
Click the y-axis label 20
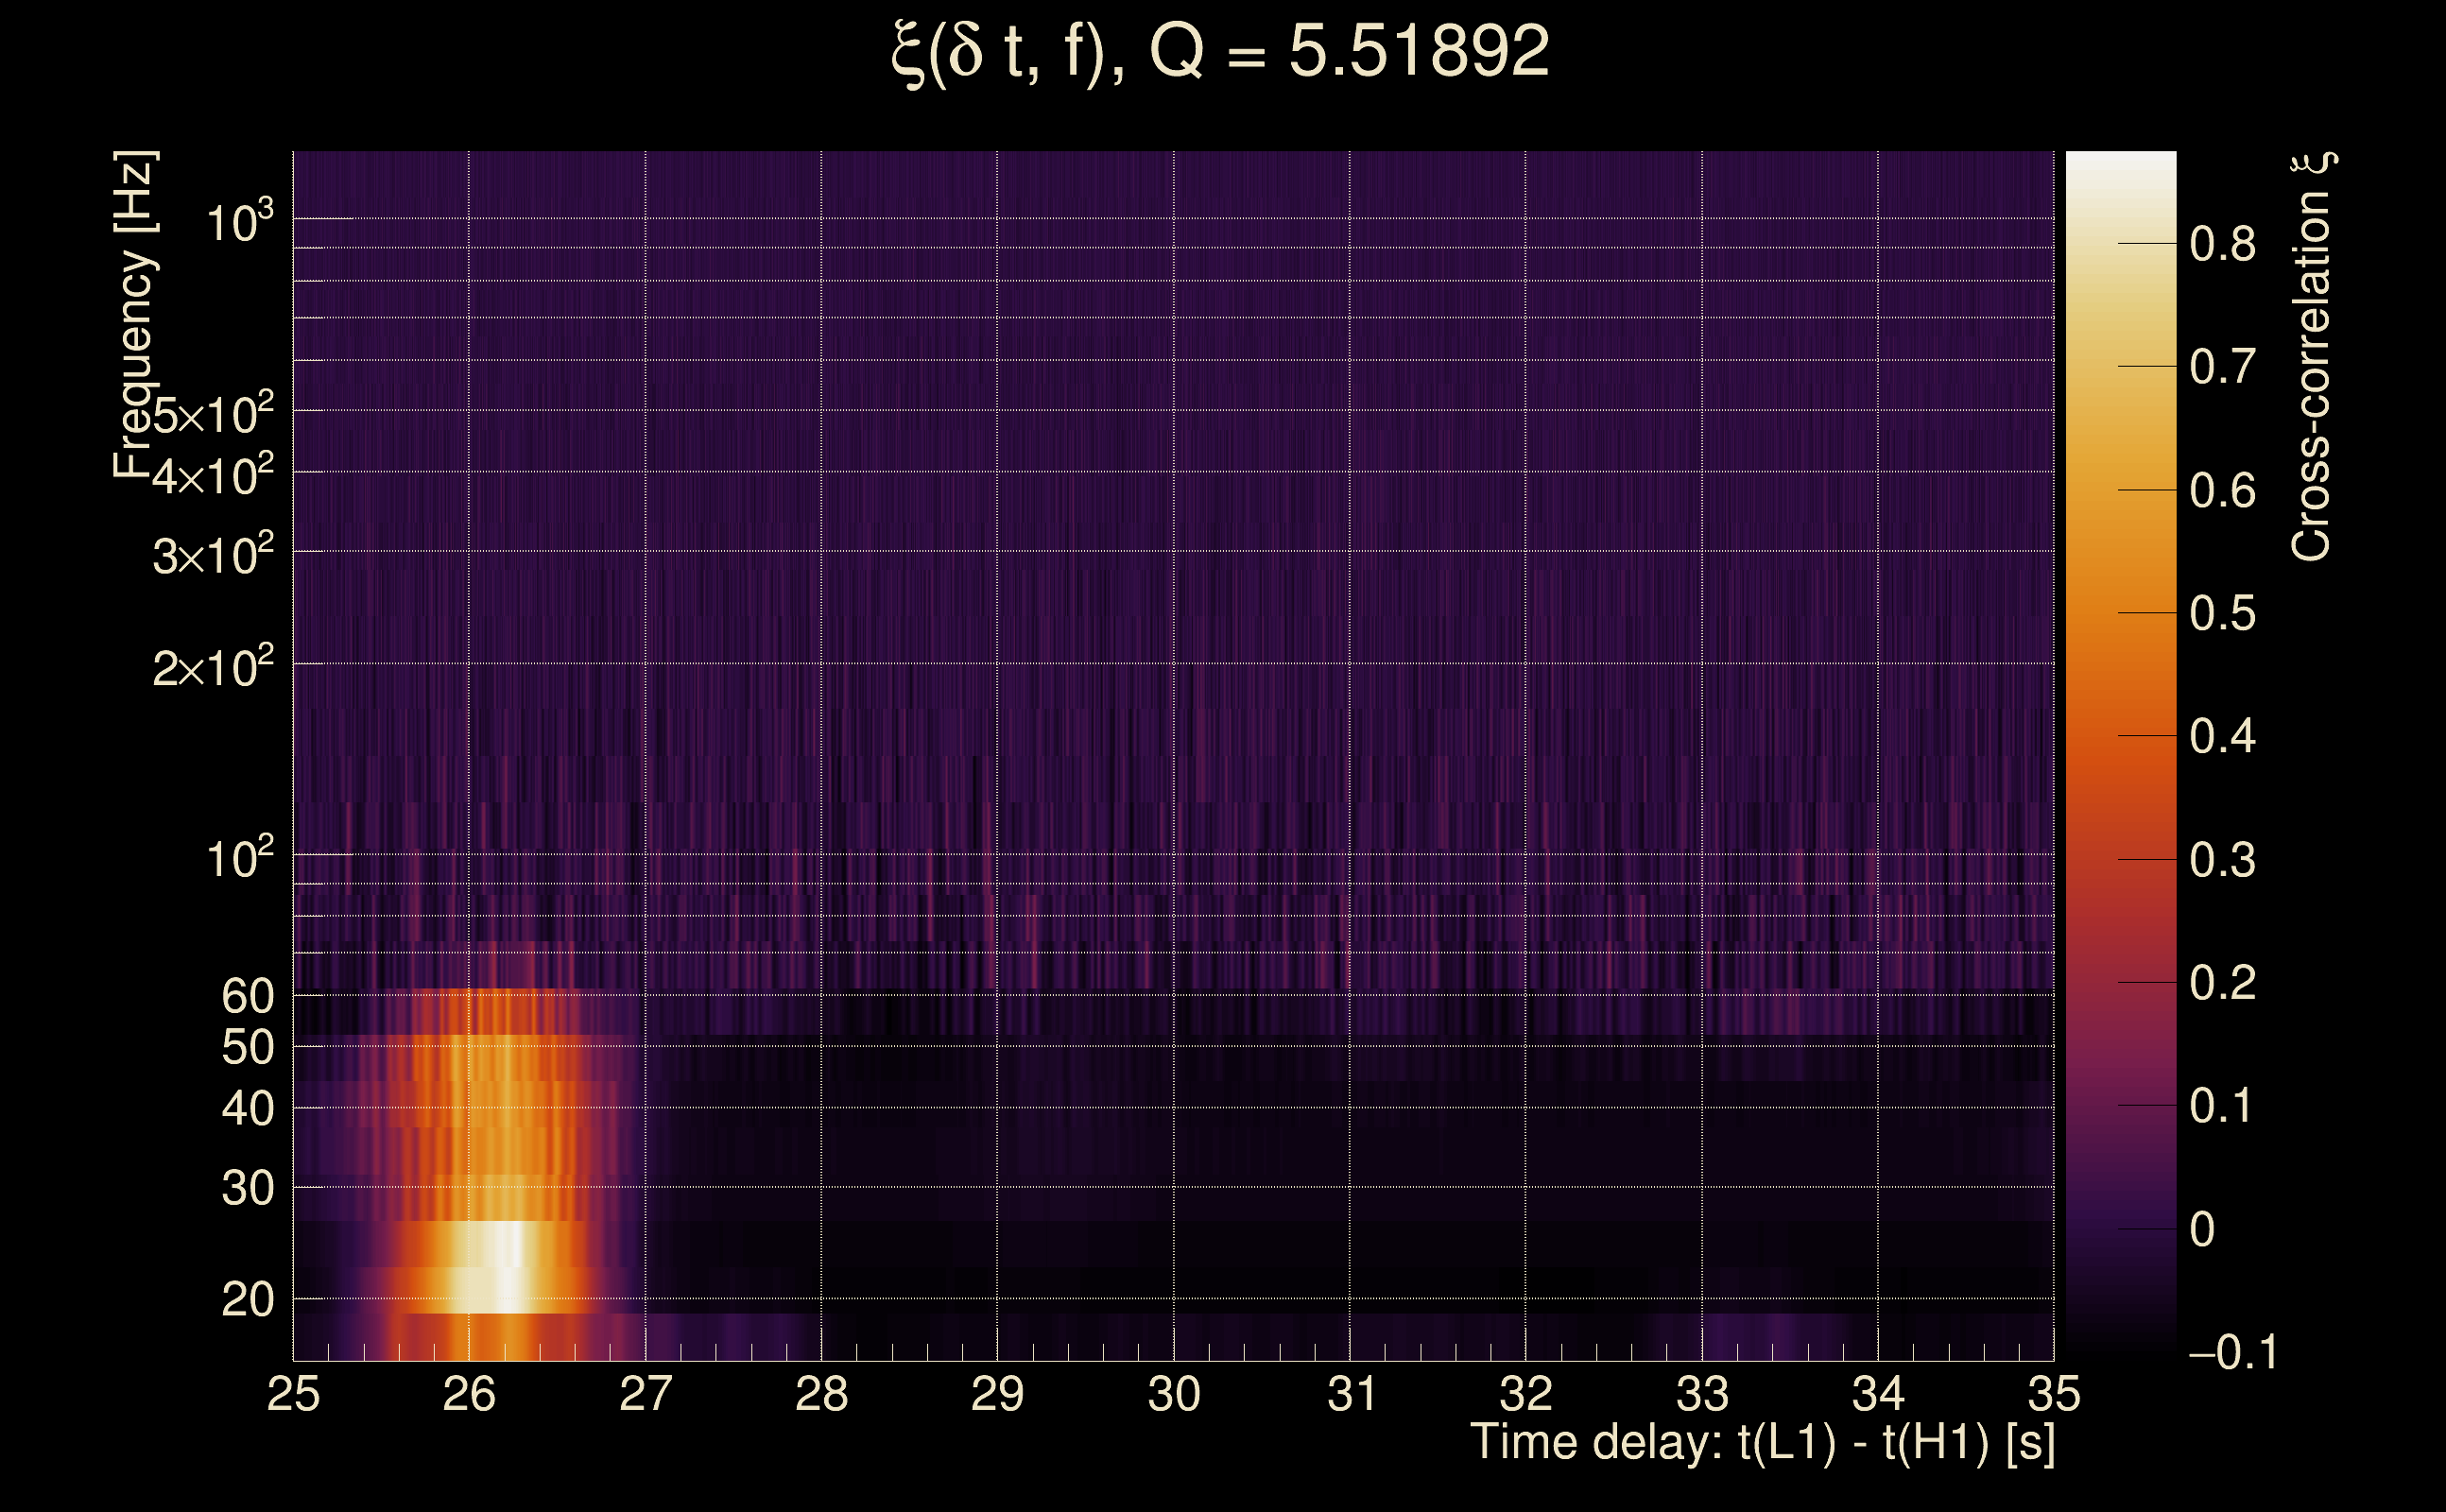247,1300
